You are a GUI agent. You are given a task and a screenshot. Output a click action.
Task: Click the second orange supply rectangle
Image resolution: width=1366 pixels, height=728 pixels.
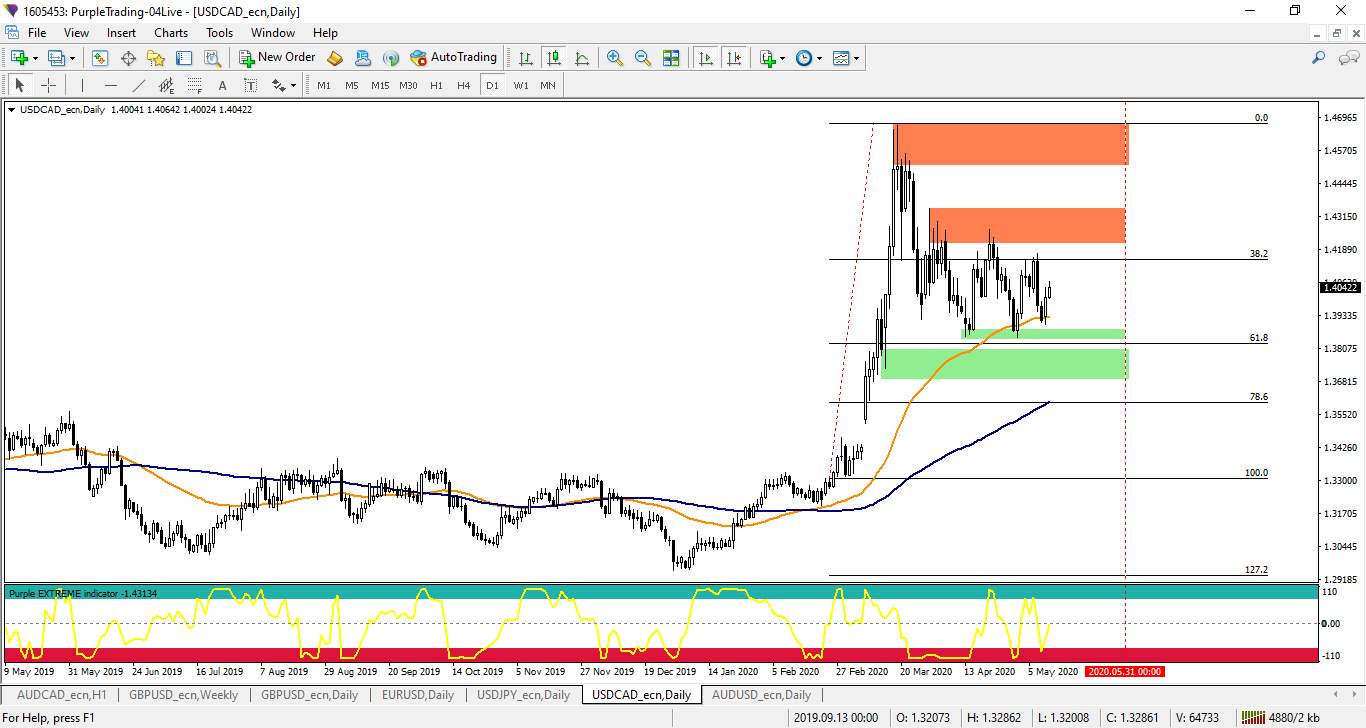pos(1027,225)
